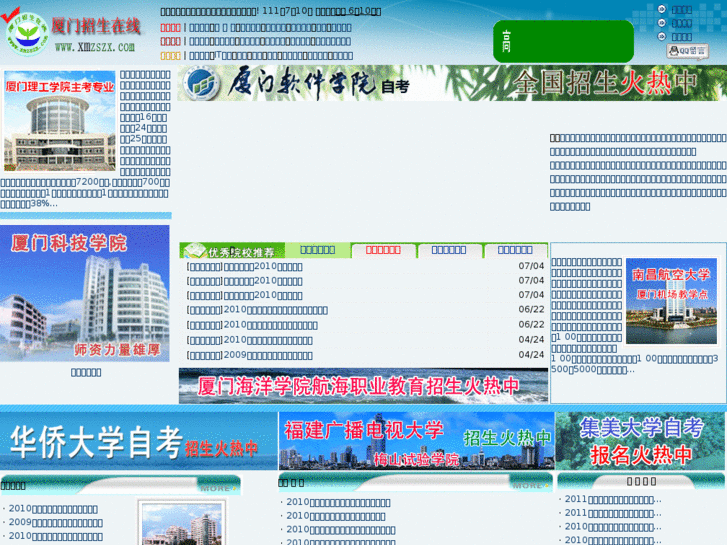This screenshot has height=545, width=727.
Task: Click MORE below the 福建广播电视大学 banner
Action: (x=531, y=486)
